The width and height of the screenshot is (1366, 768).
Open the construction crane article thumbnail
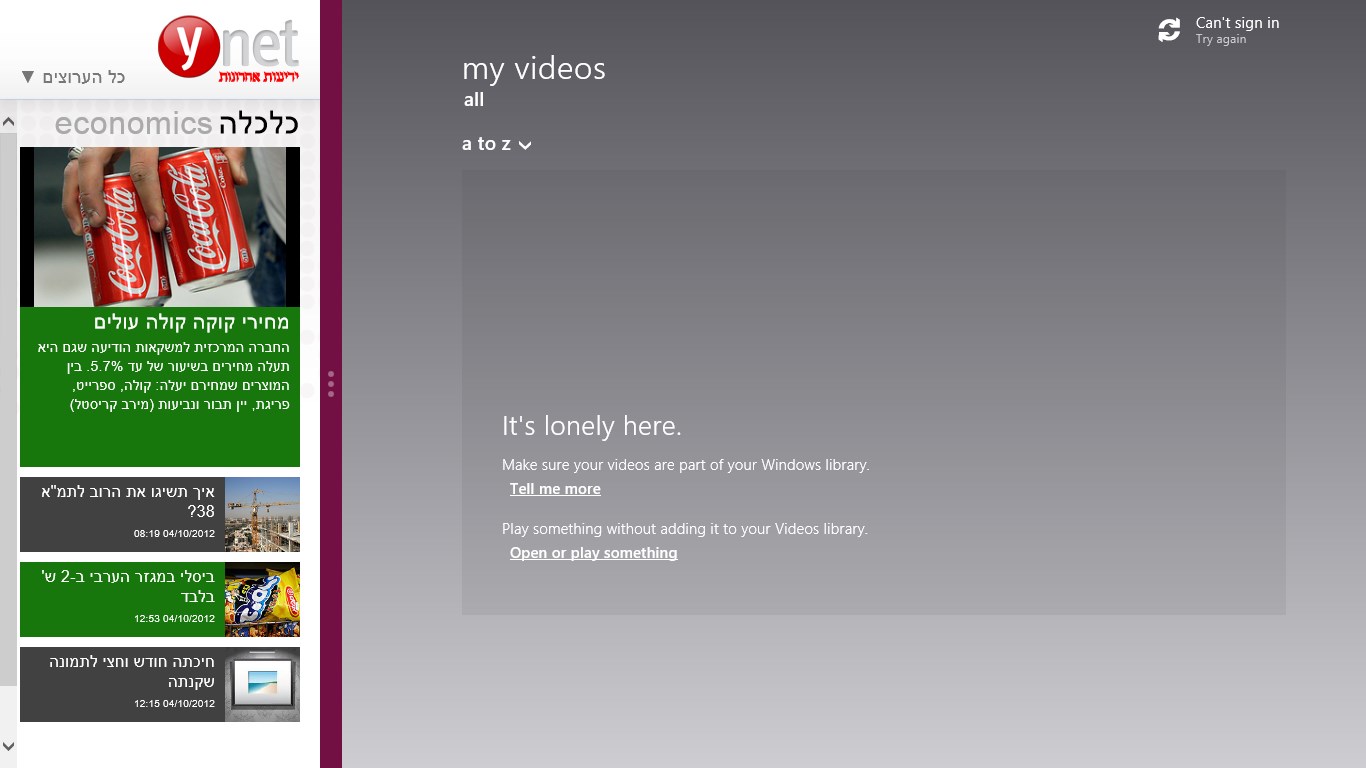(x=262, y=514)
